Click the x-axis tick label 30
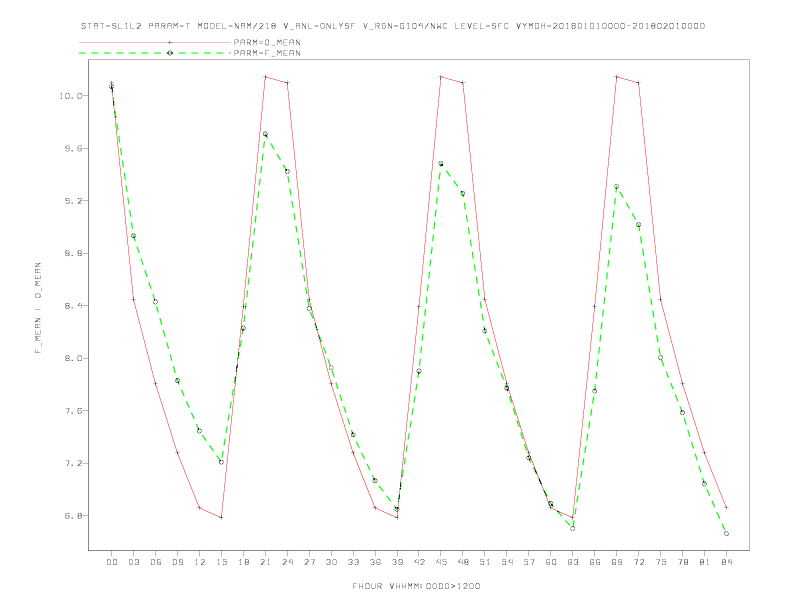This screenshot has width=792, height=612. pos(331,562)
